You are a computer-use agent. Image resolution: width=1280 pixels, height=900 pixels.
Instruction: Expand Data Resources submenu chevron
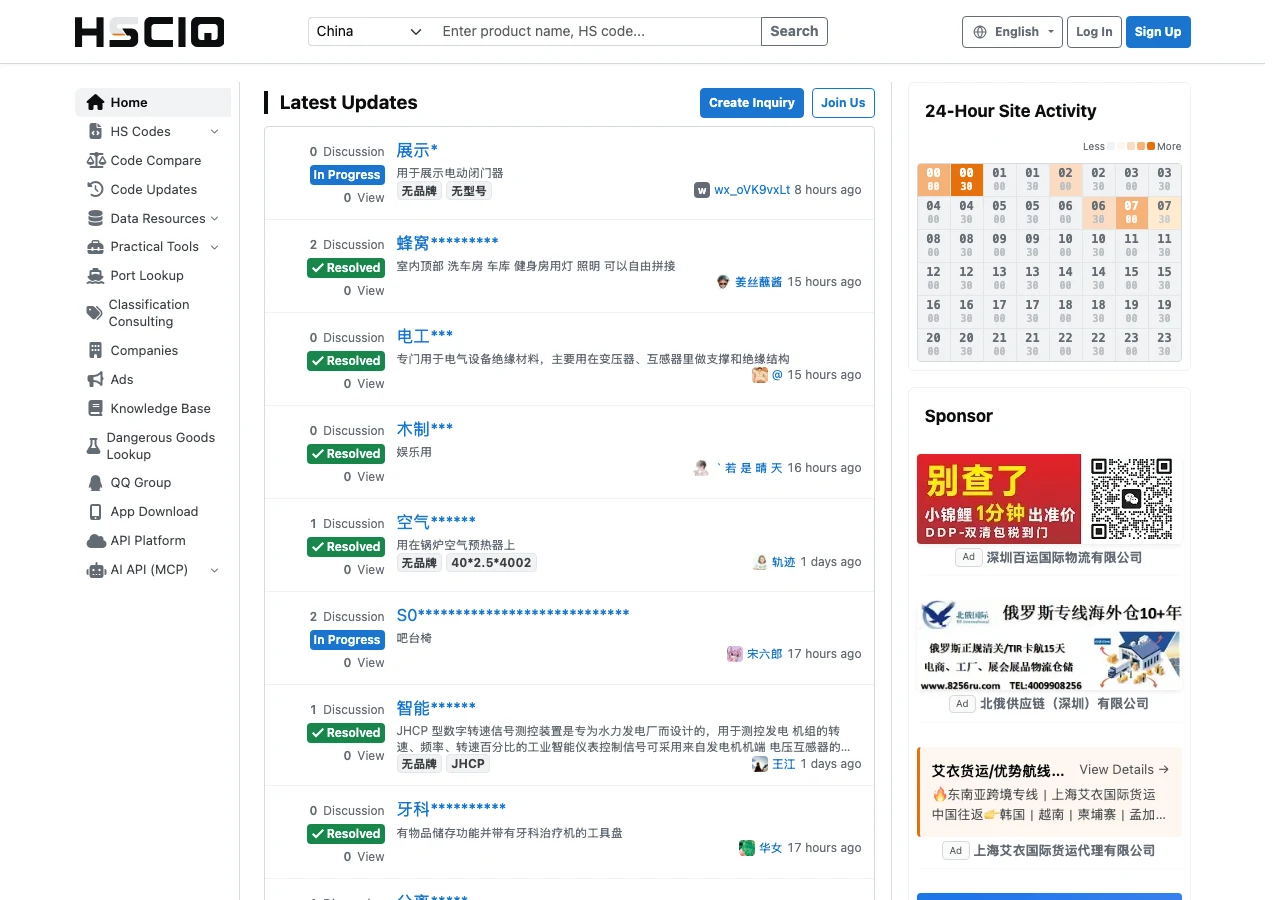(x=214, y=218)
